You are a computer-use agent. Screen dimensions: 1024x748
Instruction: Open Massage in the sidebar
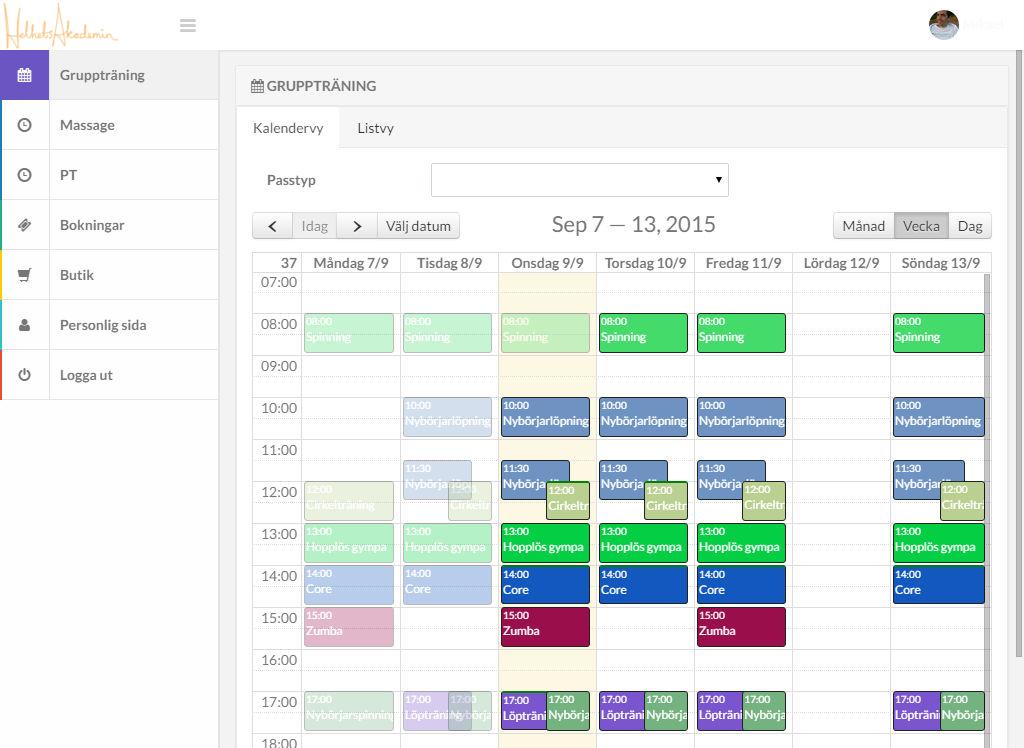[x=110, y=125]
